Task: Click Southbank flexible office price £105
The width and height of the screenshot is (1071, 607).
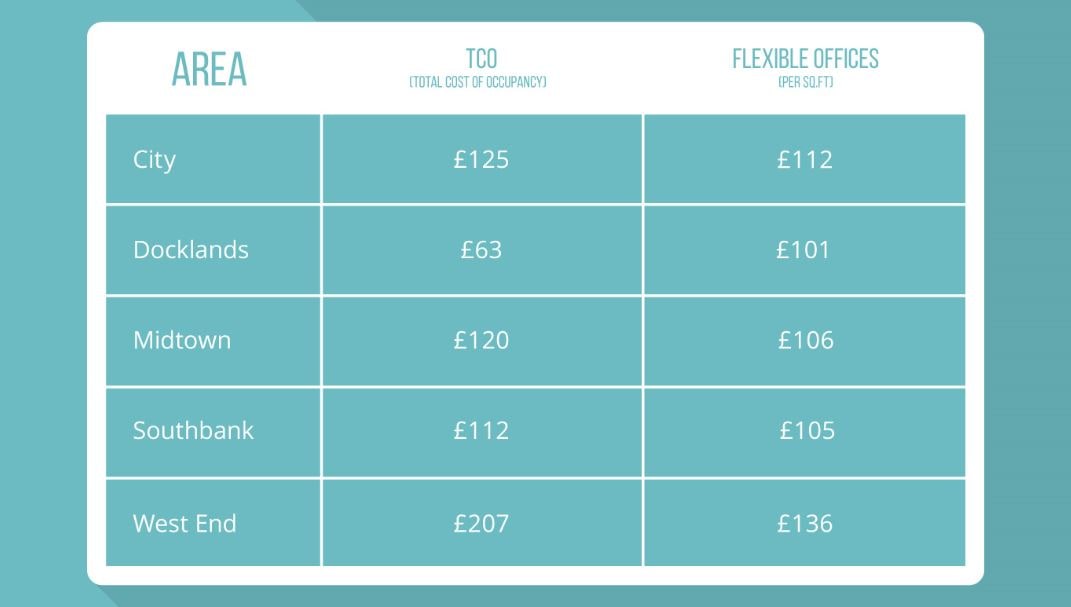Action: [x=807, y=431]
